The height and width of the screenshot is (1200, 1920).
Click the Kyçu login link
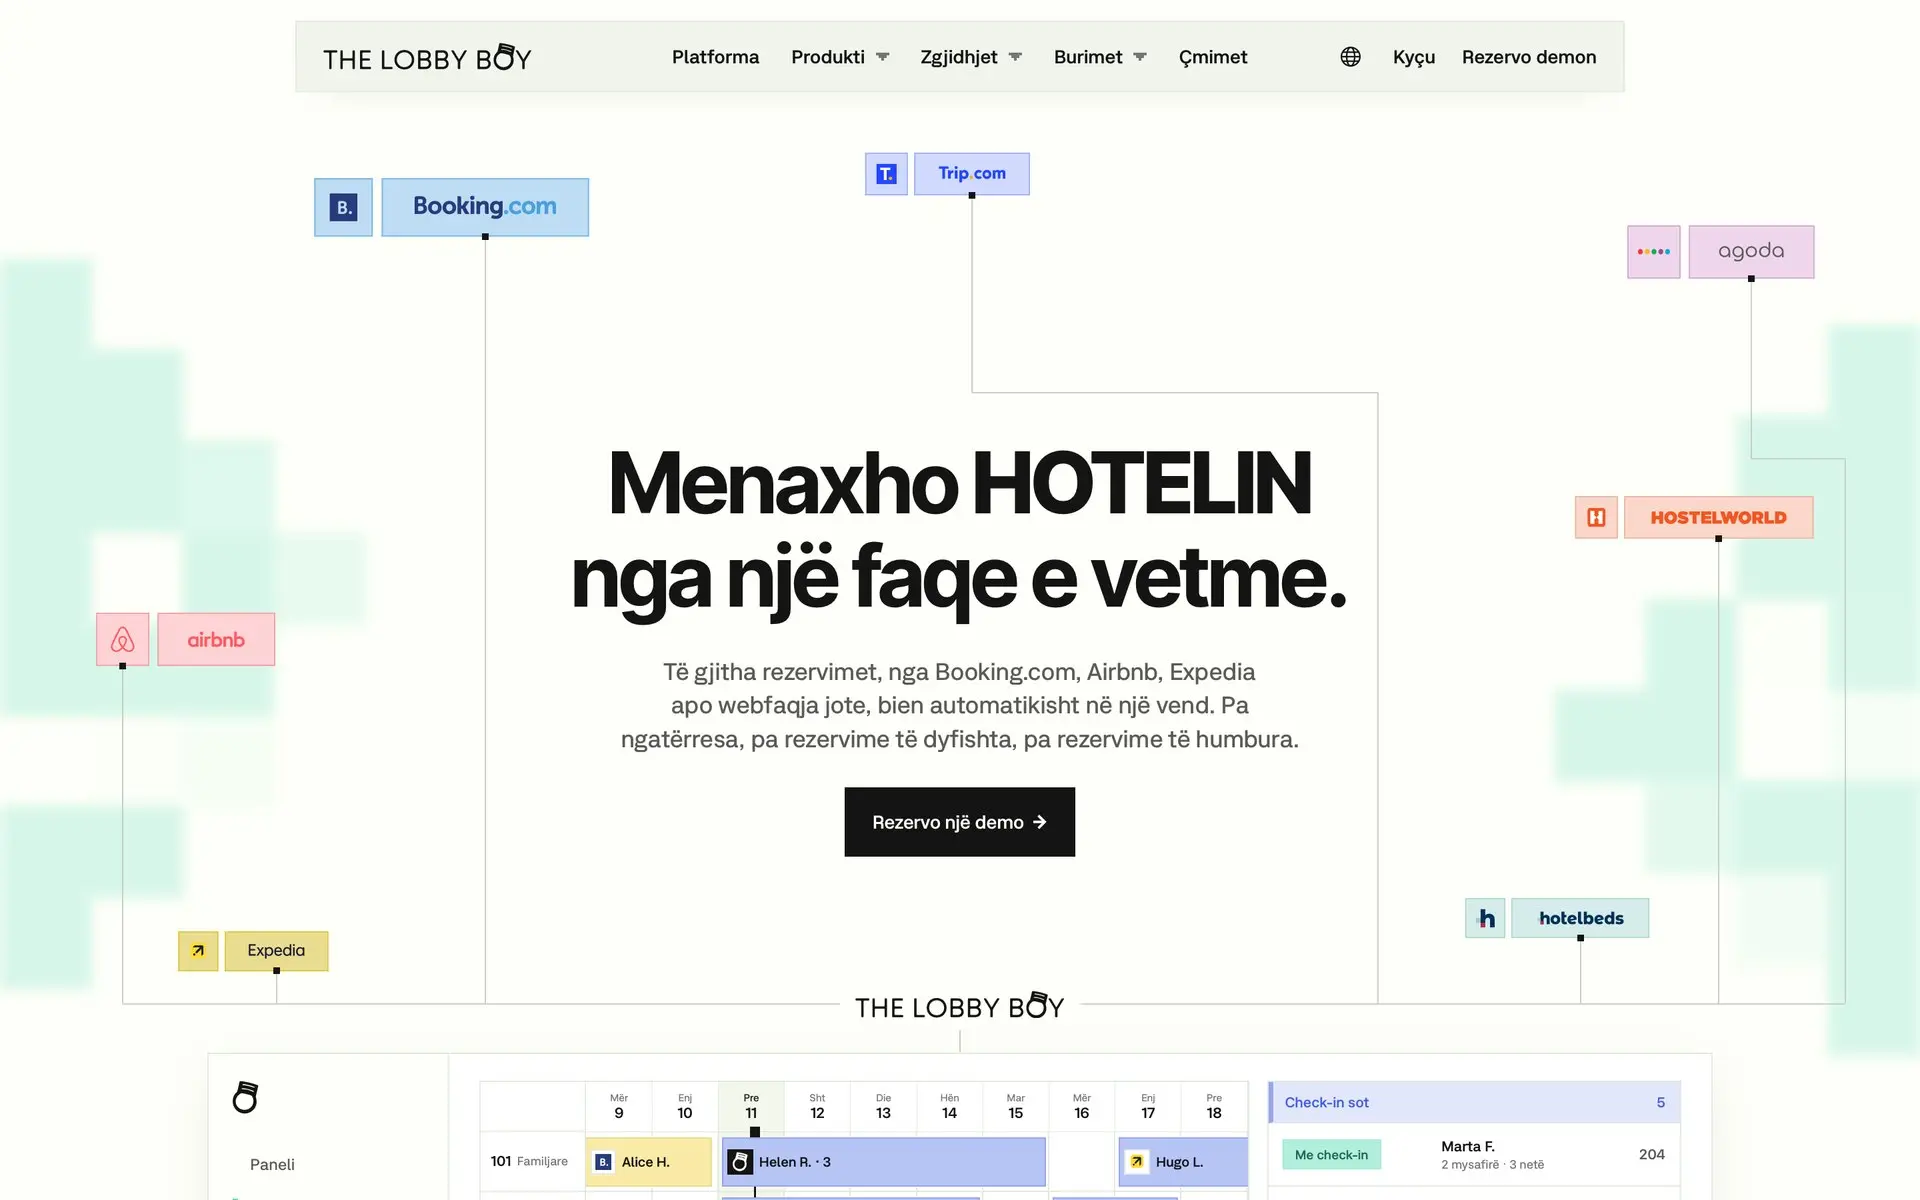click(1414, 57)
